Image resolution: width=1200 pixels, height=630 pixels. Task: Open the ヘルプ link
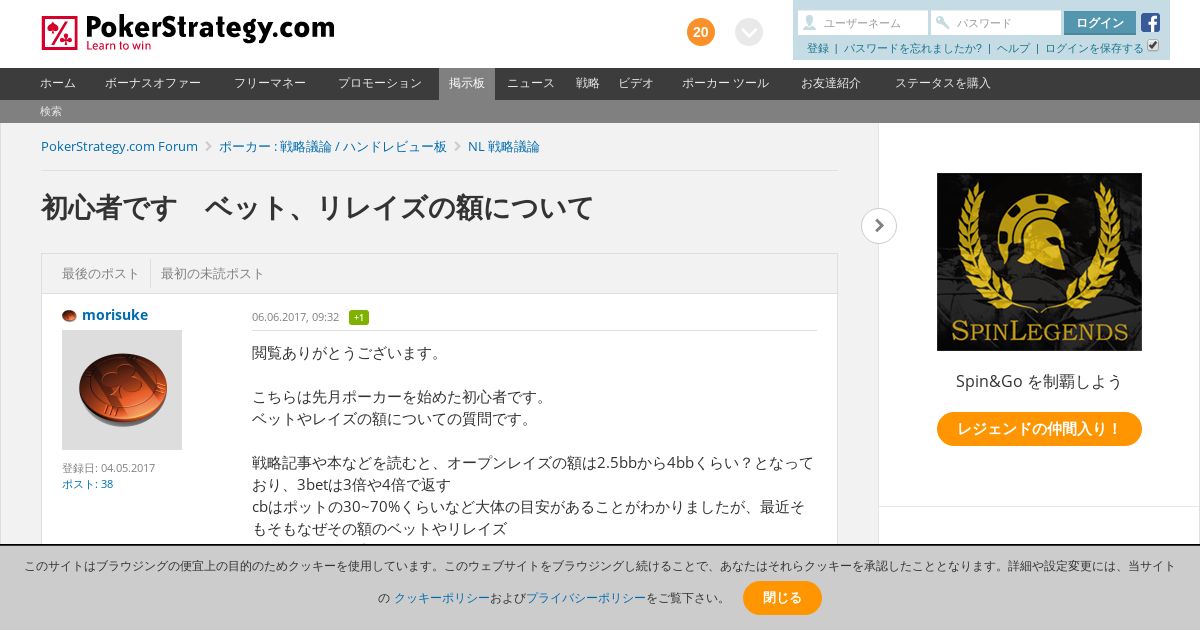pyautogui.click(x=1013, y=48)
